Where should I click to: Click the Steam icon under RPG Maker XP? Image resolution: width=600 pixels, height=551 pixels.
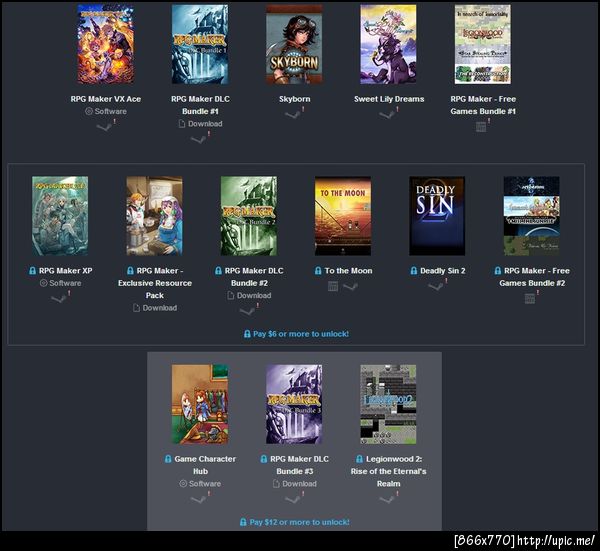coord(59,298)
